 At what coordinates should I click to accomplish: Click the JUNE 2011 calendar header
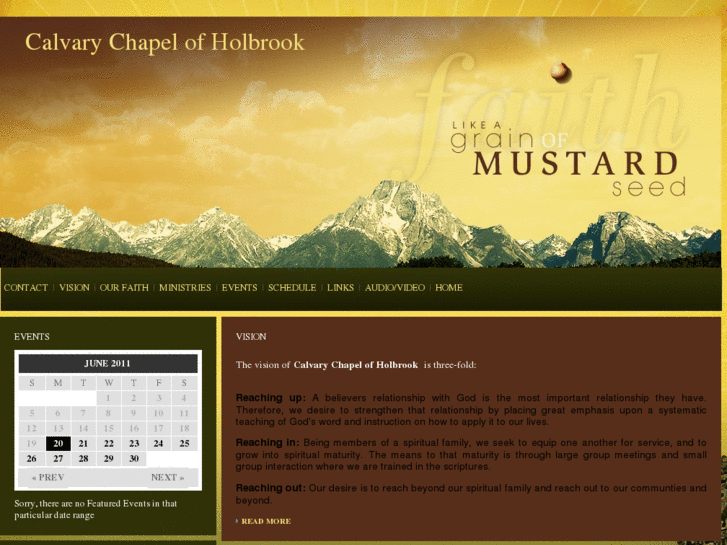108,364
